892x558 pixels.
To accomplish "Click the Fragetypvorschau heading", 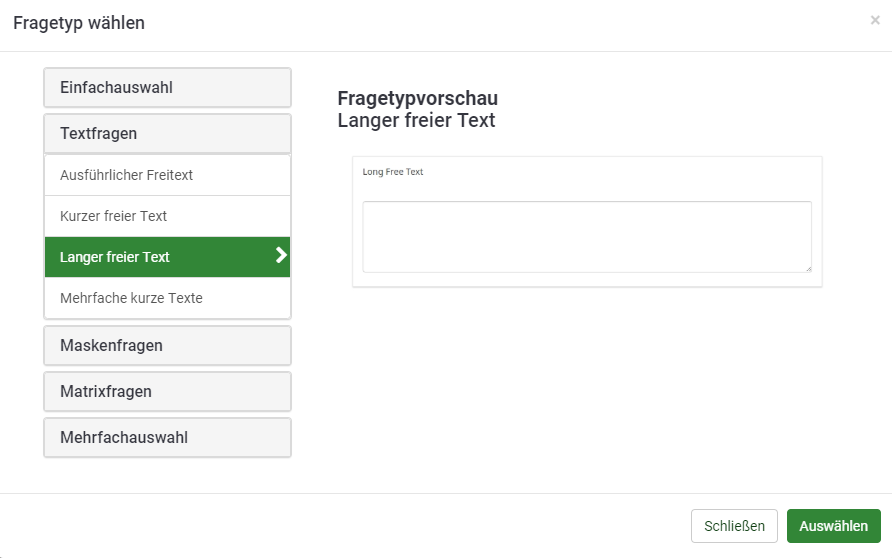I will coord(418,98).
